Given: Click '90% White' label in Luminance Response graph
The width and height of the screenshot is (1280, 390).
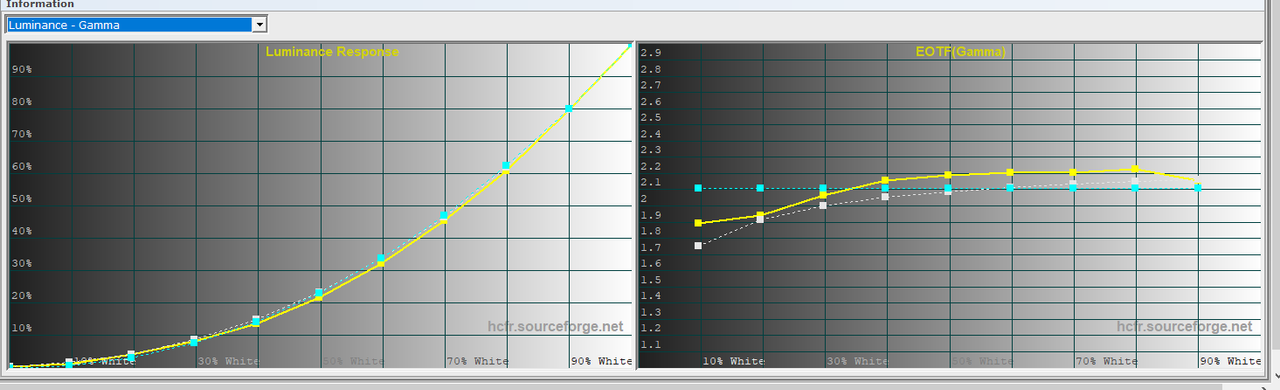Looking at the screenshot, I should 602,361.
